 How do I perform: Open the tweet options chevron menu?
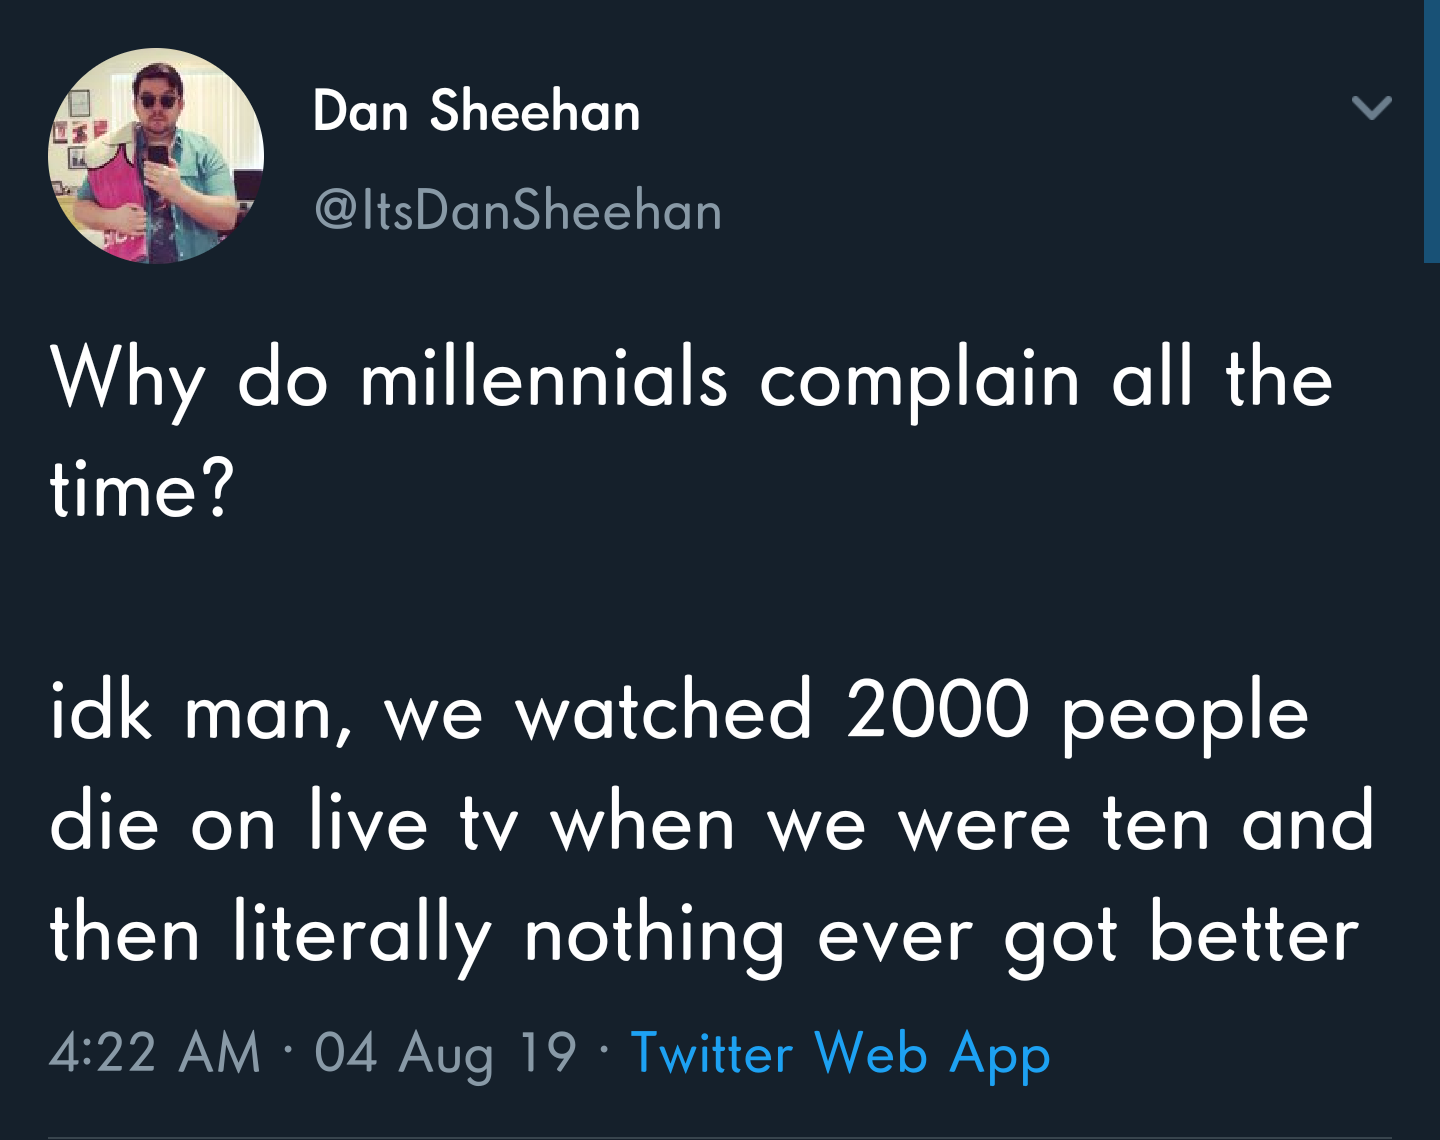click(x=1371, y=107)
